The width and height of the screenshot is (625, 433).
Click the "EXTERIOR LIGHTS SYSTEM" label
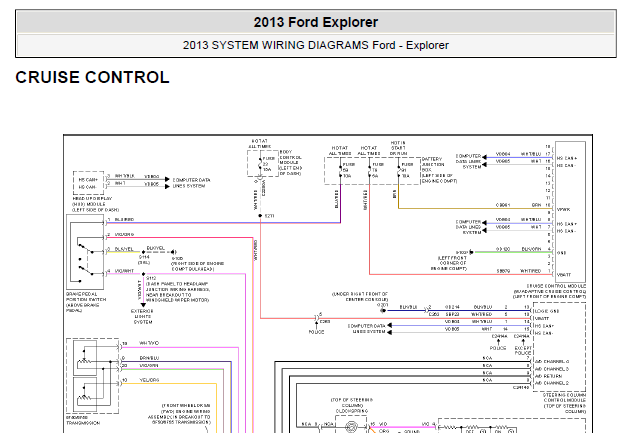pyautogui.click(x=142, y=316)
